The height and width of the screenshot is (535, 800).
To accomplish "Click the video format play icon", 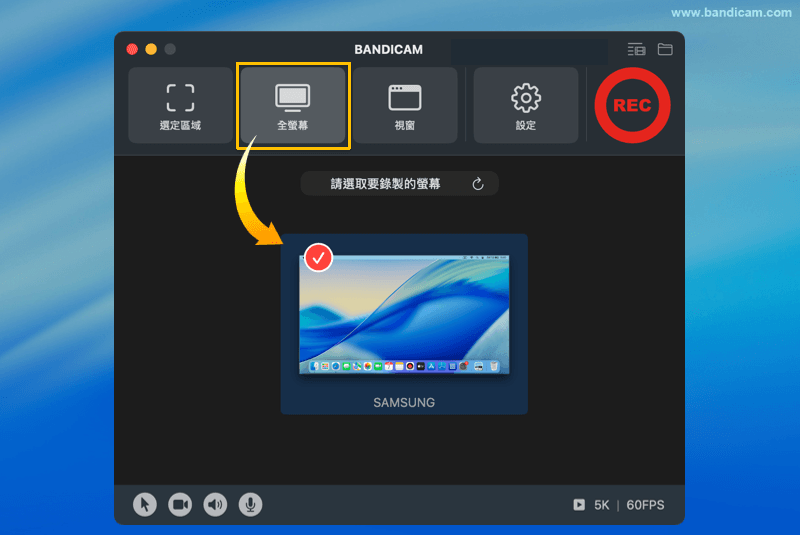I will coord(579,505).
